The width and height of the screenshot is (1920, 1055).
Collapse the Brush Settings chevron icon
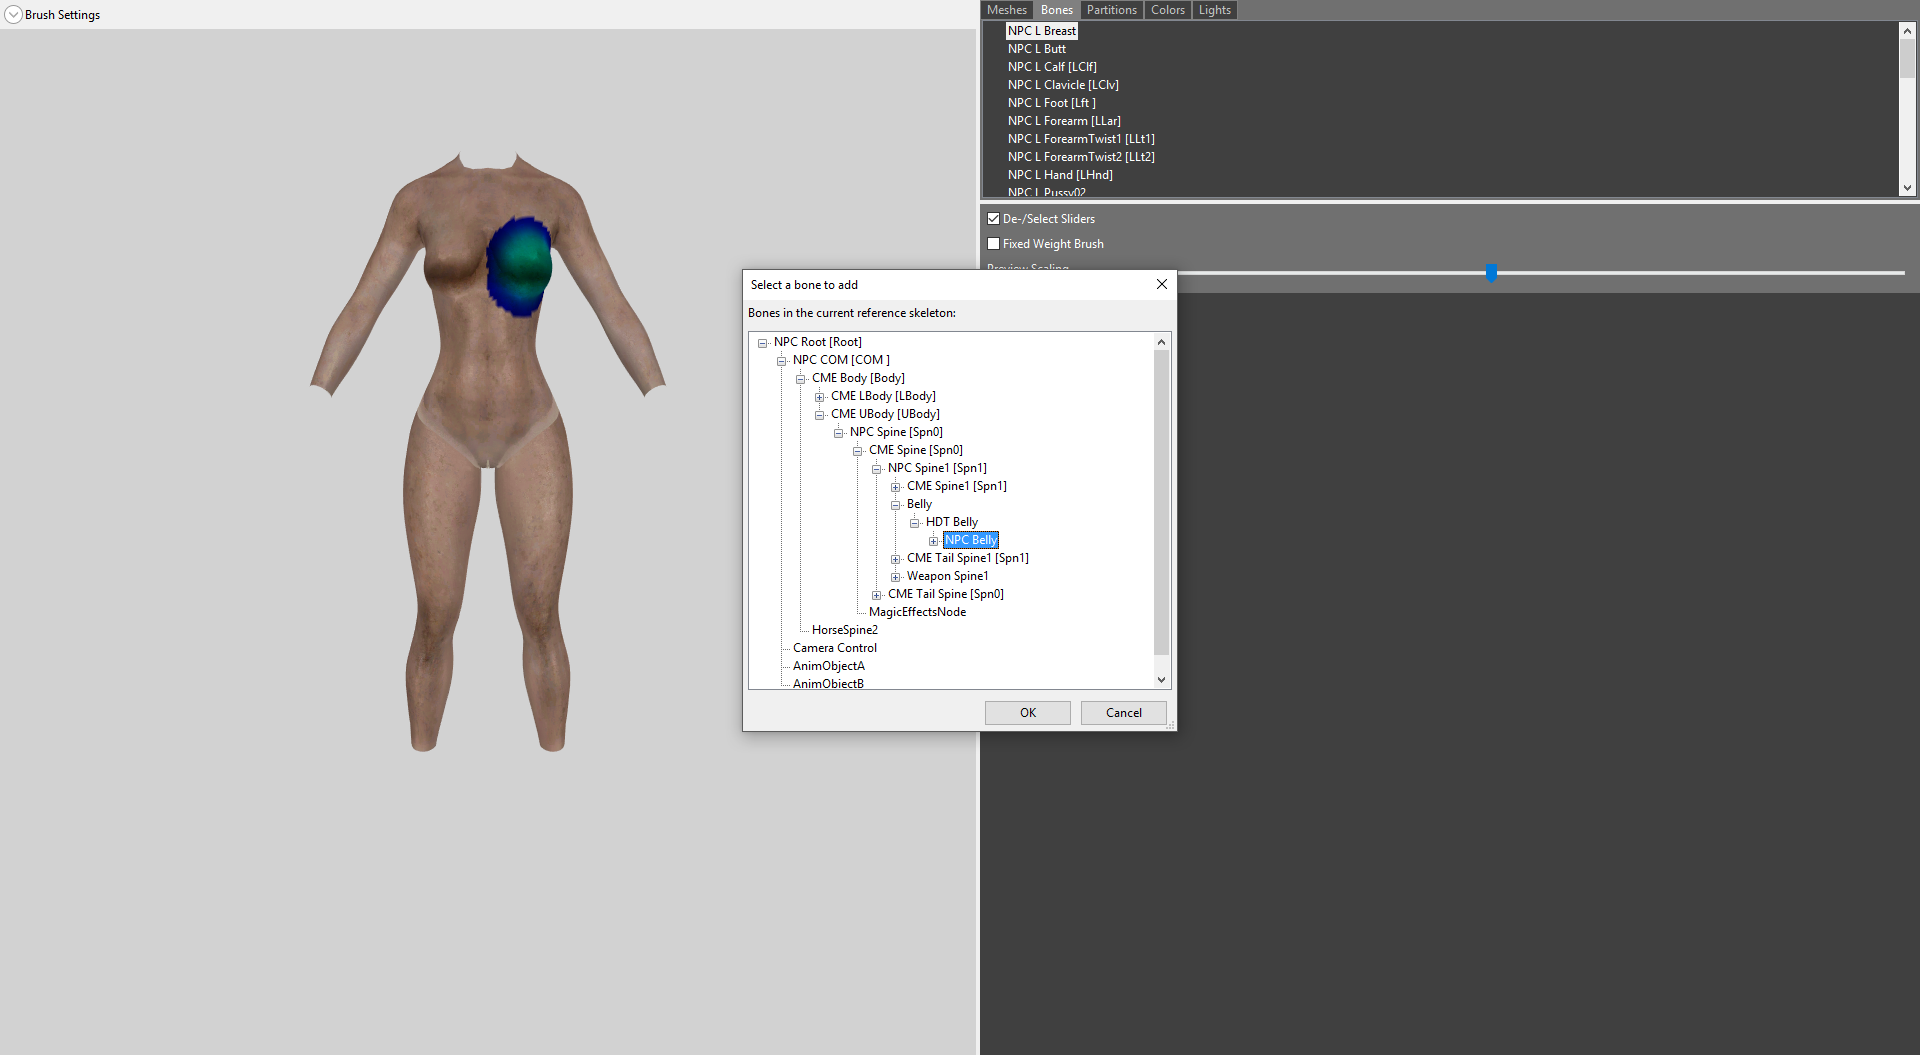click(13, 15)
